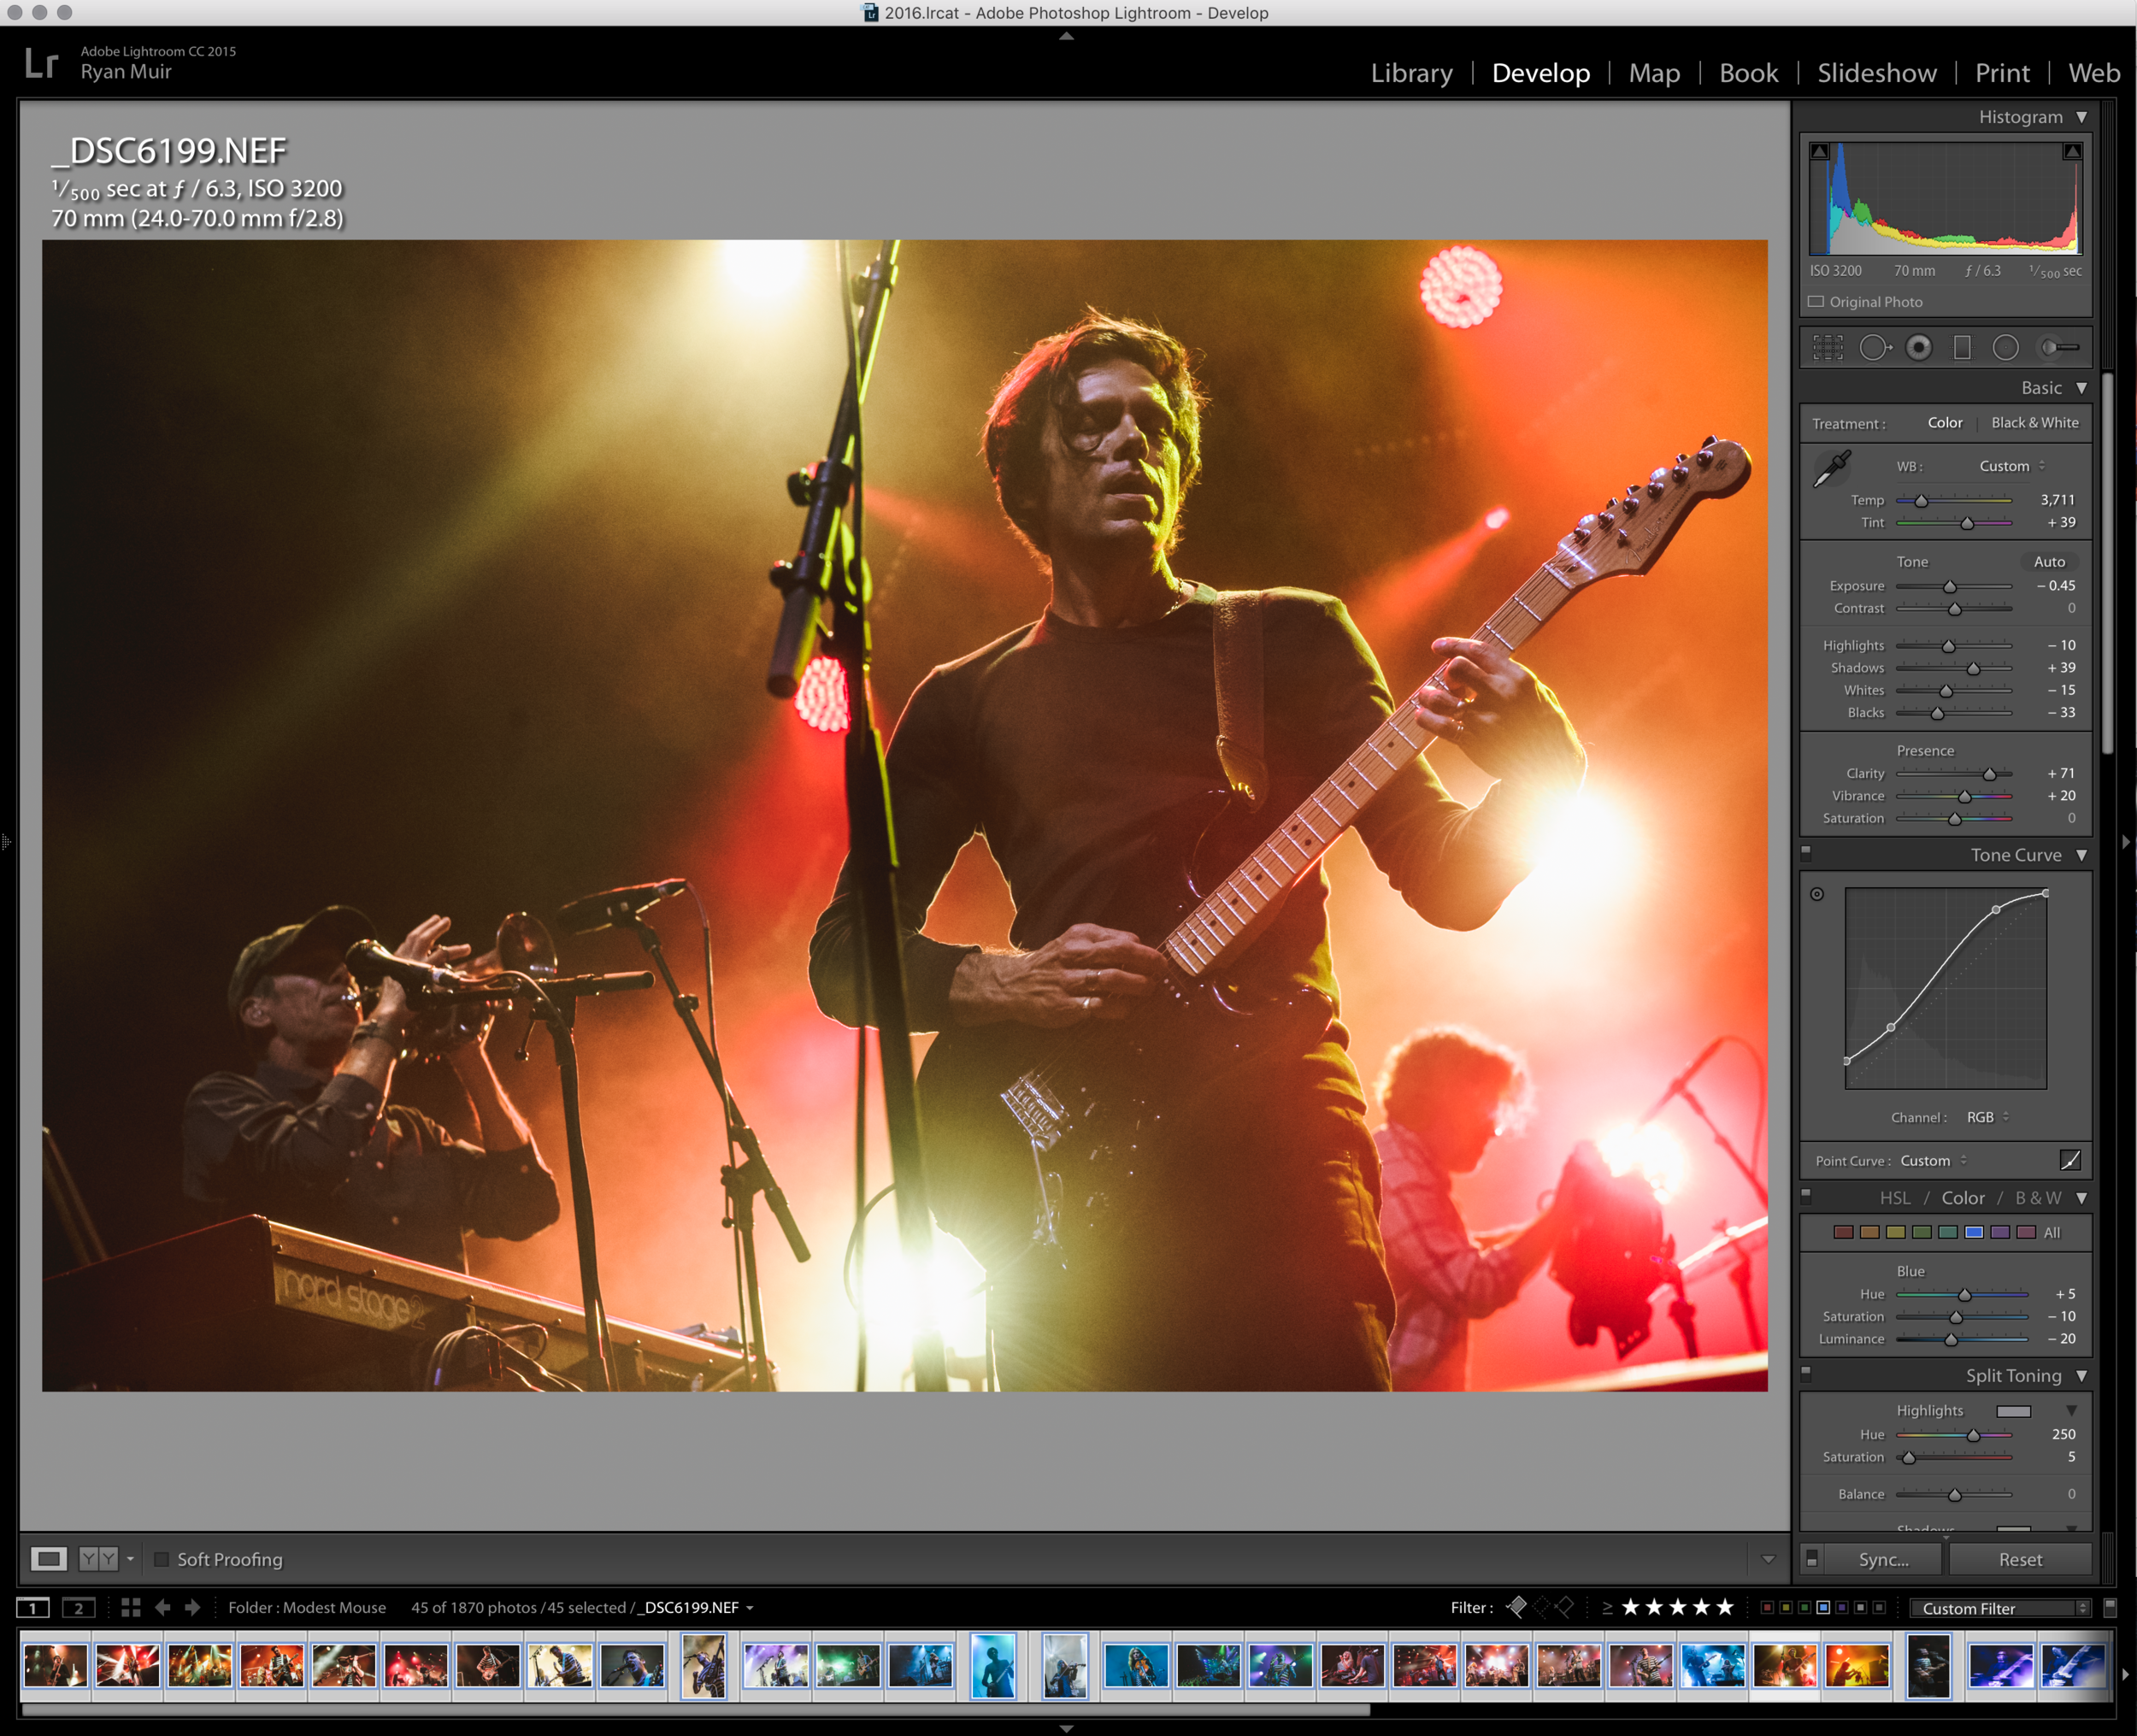Open the Before/After view options dropdown
Image resolution: width=2137 pixels, height=1736 pixels.
(x=130, y=1559)
